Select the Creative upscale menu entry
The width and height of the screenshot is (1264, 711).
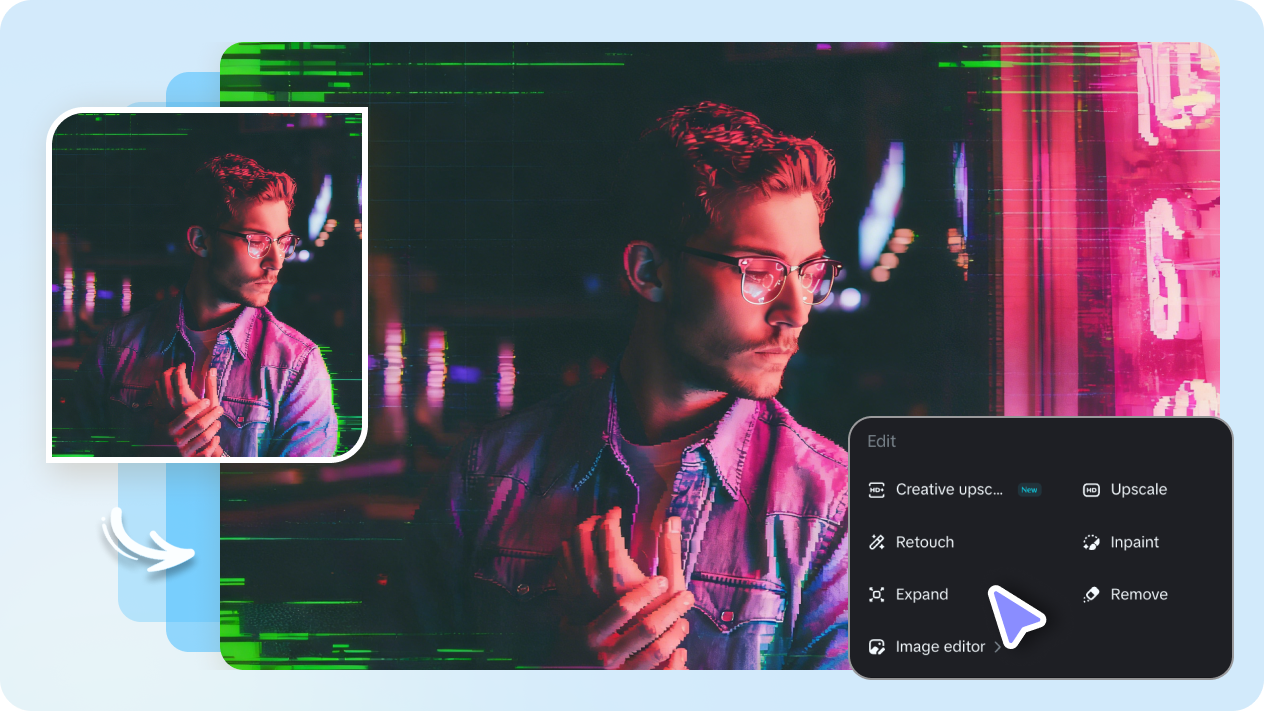click(954, 490)
